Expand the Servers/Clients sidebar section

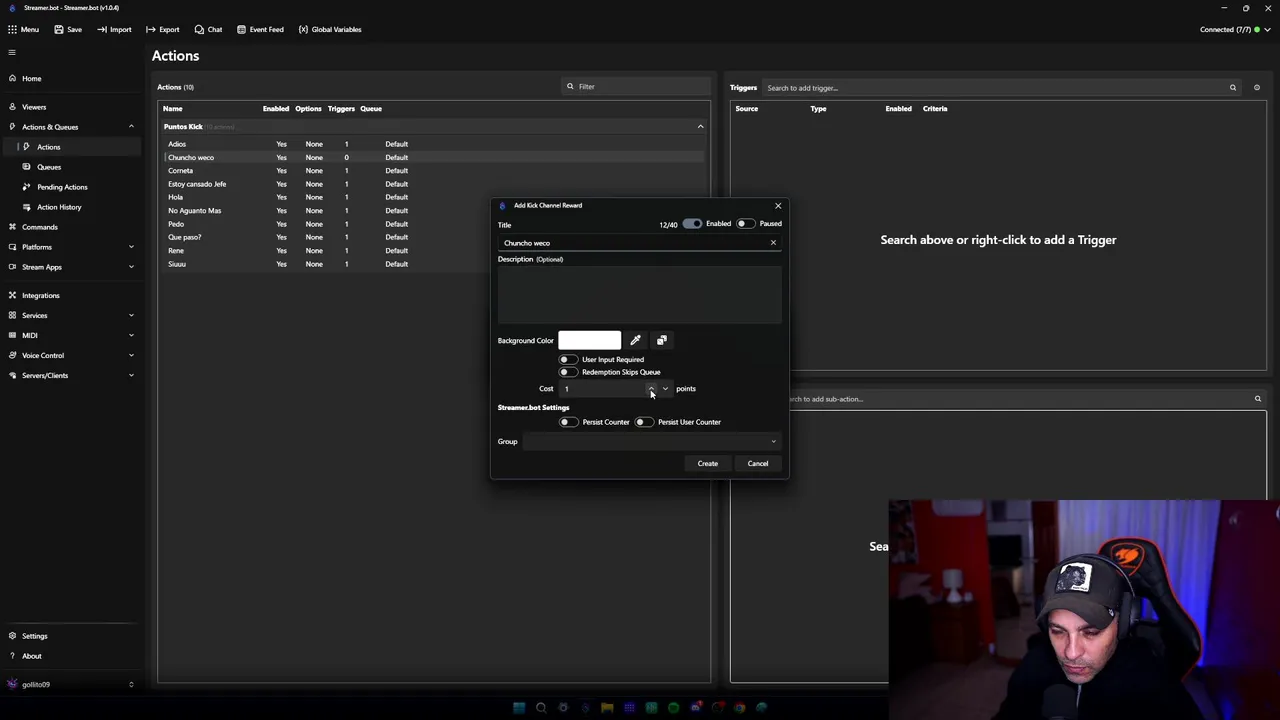click(70, 375)
